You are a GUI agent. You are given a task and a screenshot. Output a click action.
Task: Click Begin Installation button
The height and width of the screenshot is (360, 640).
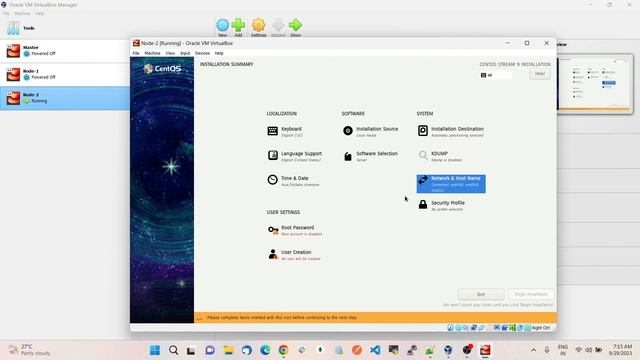(x=531, y=294)
